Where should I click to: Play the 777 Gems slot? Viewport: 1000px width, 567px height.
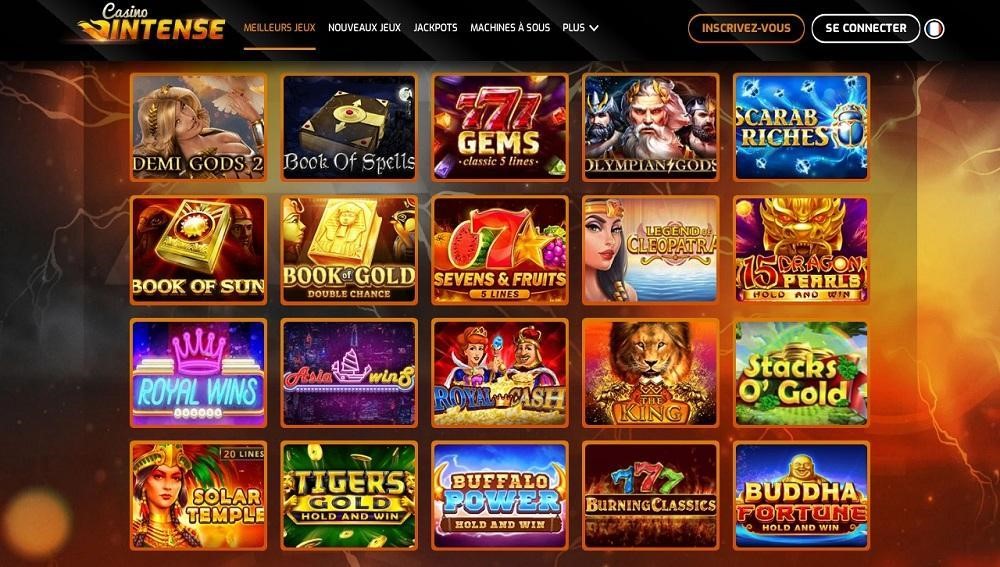coord(499,127)
